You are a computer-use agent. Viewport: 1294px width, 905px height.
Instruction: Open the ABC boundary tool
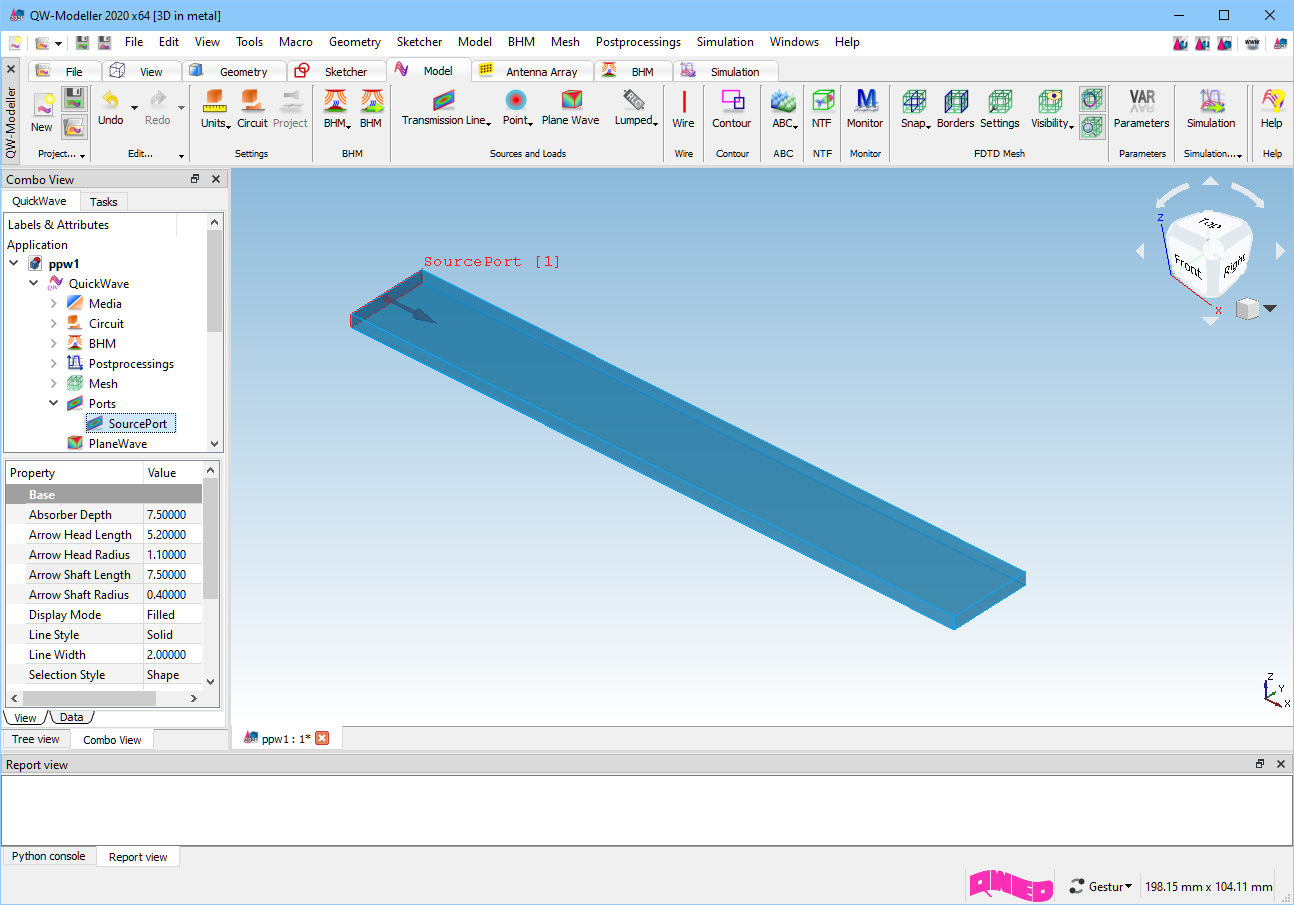click(783, 110)
